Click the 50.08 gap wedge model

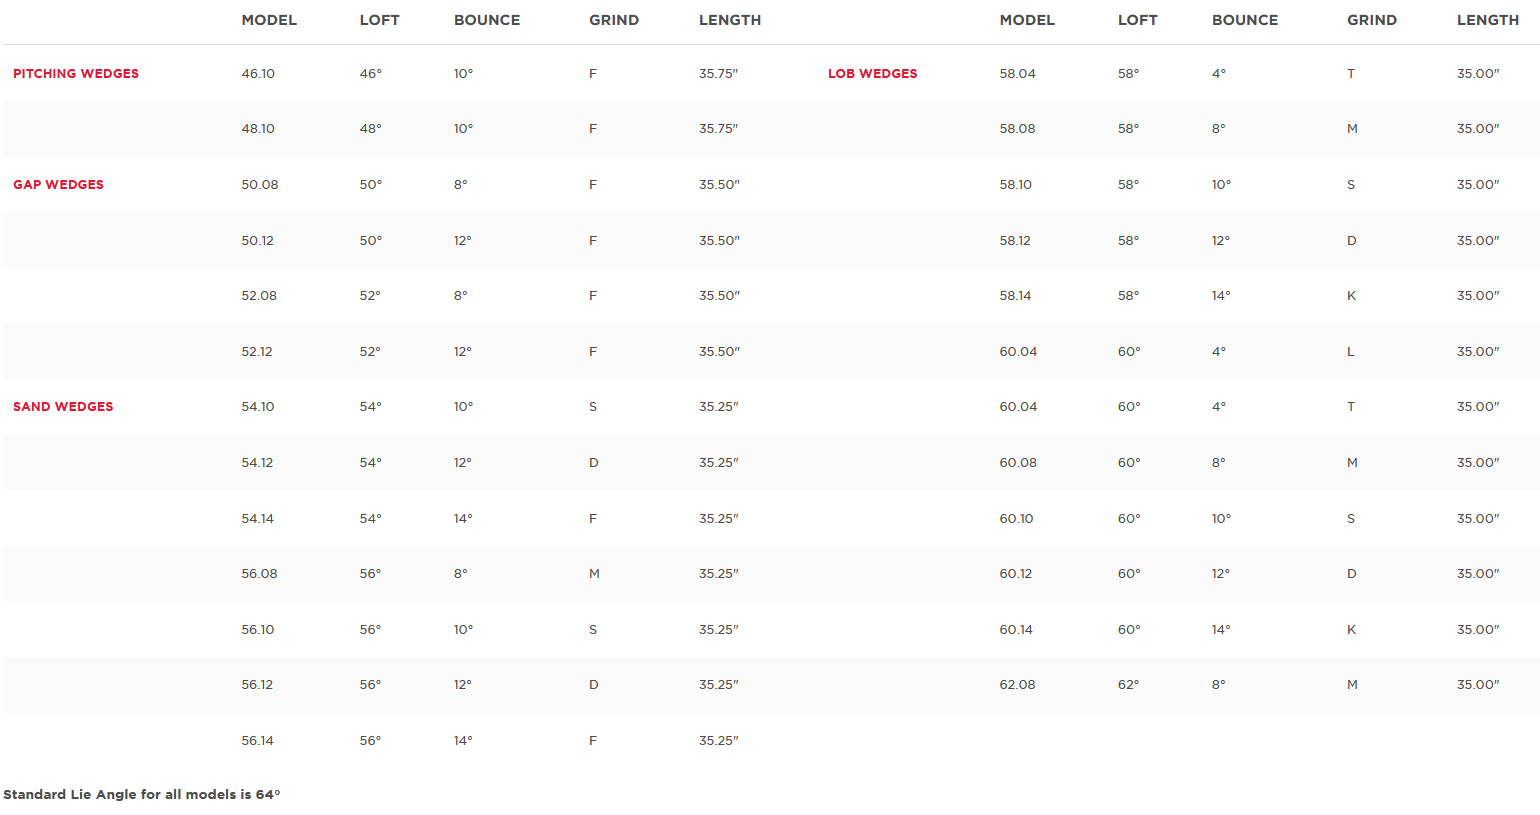tap(260, 185)
